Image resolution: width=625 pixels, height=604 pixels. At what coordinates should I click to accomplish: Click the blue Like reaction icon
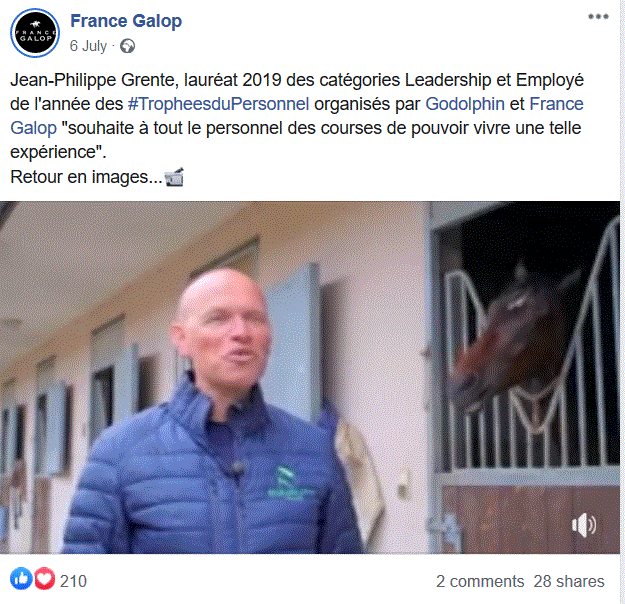21,578
